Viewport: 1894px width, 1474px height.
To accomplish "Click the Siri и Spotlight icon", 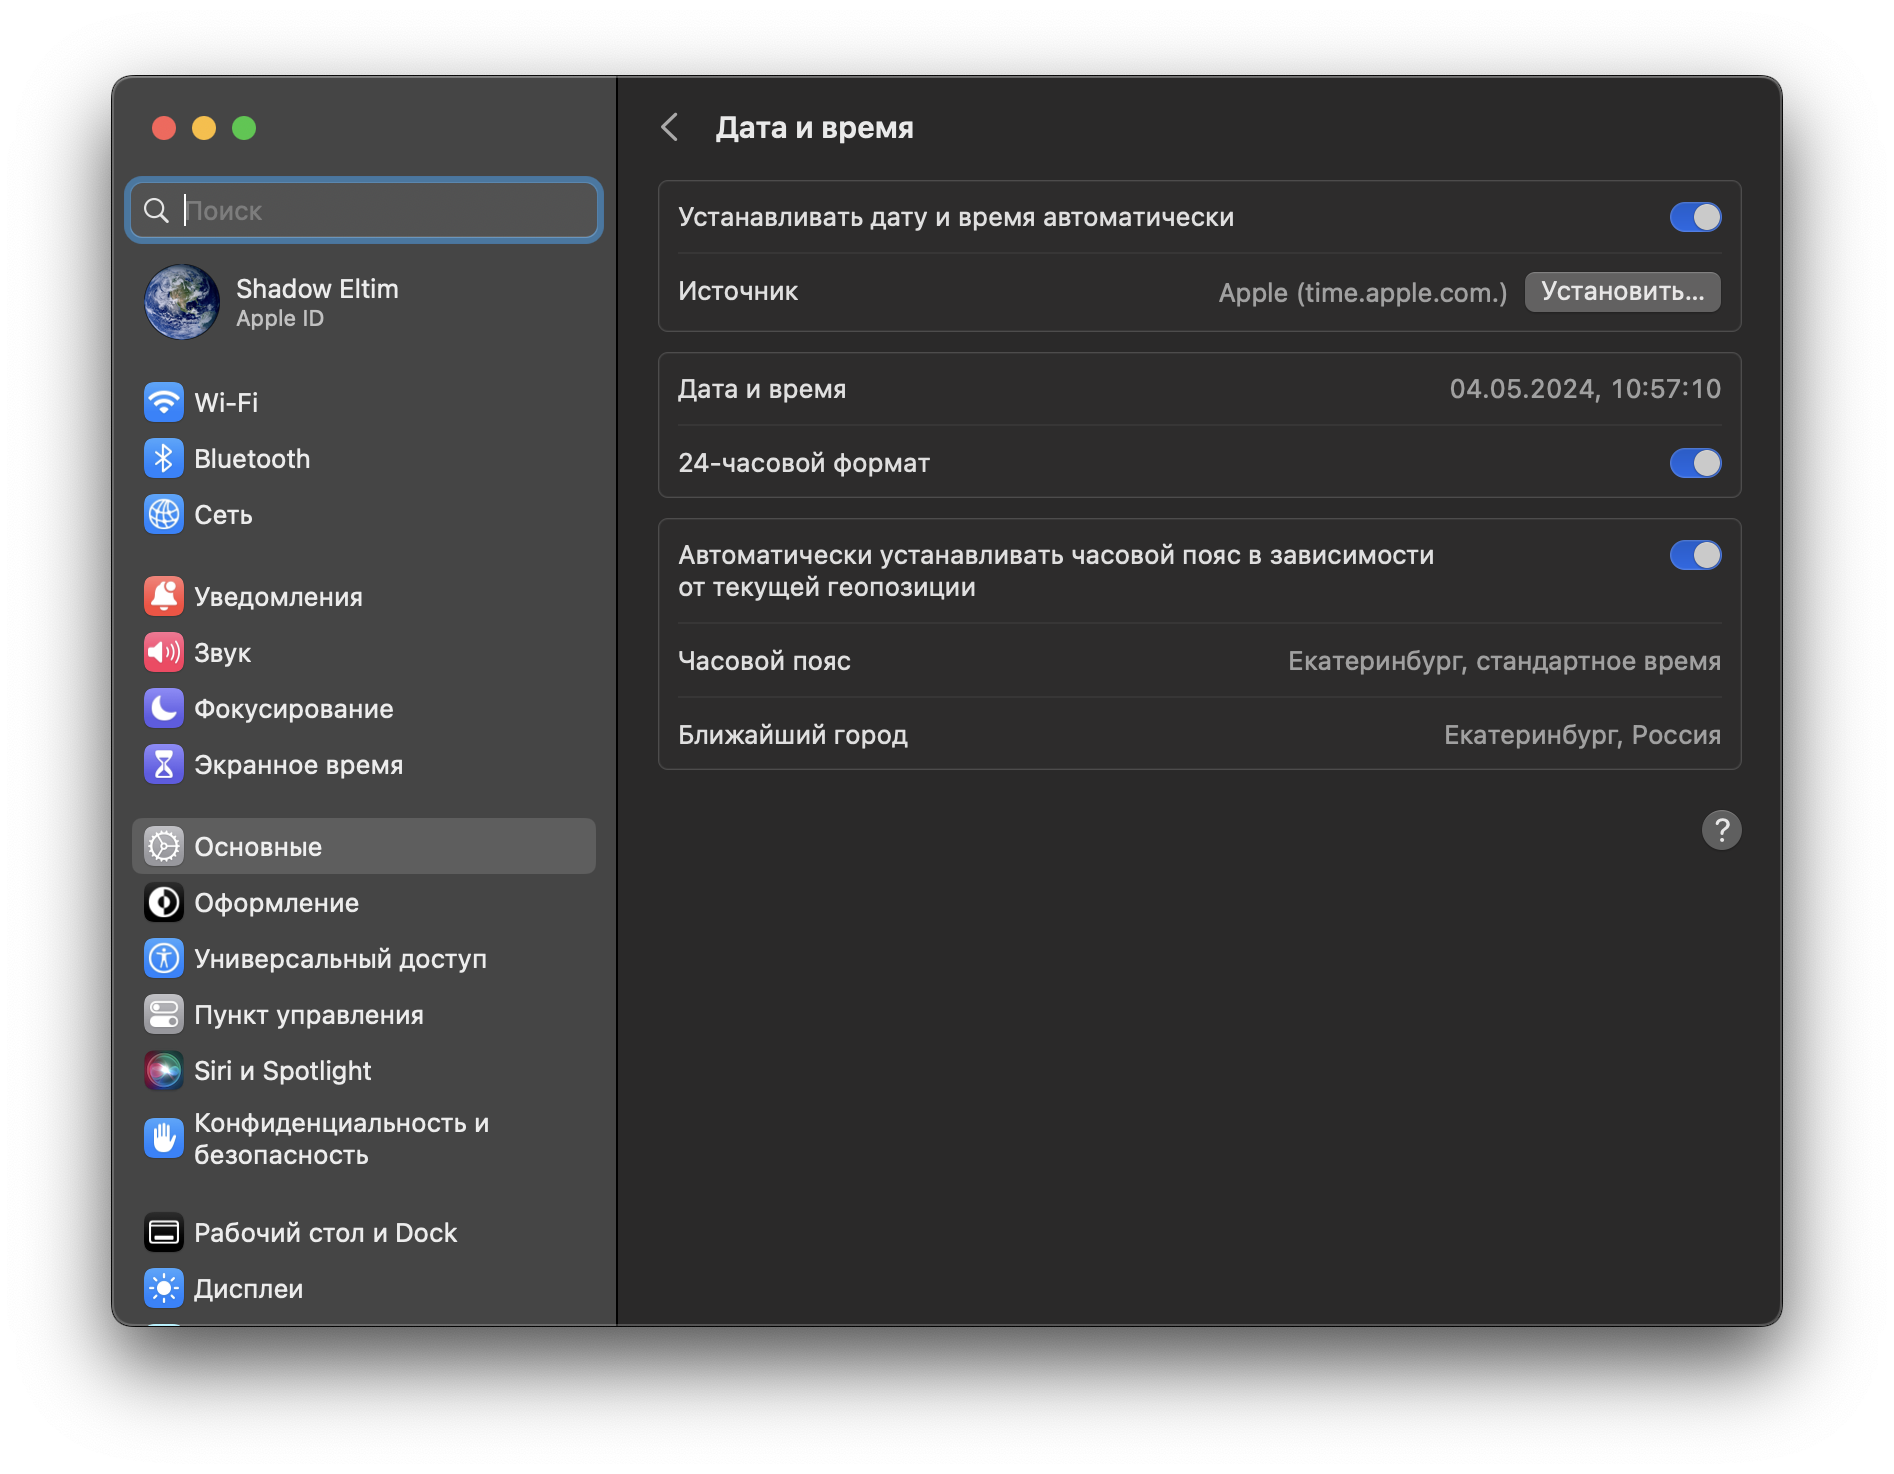I will pyautogui.click(x=164, y=1071).
